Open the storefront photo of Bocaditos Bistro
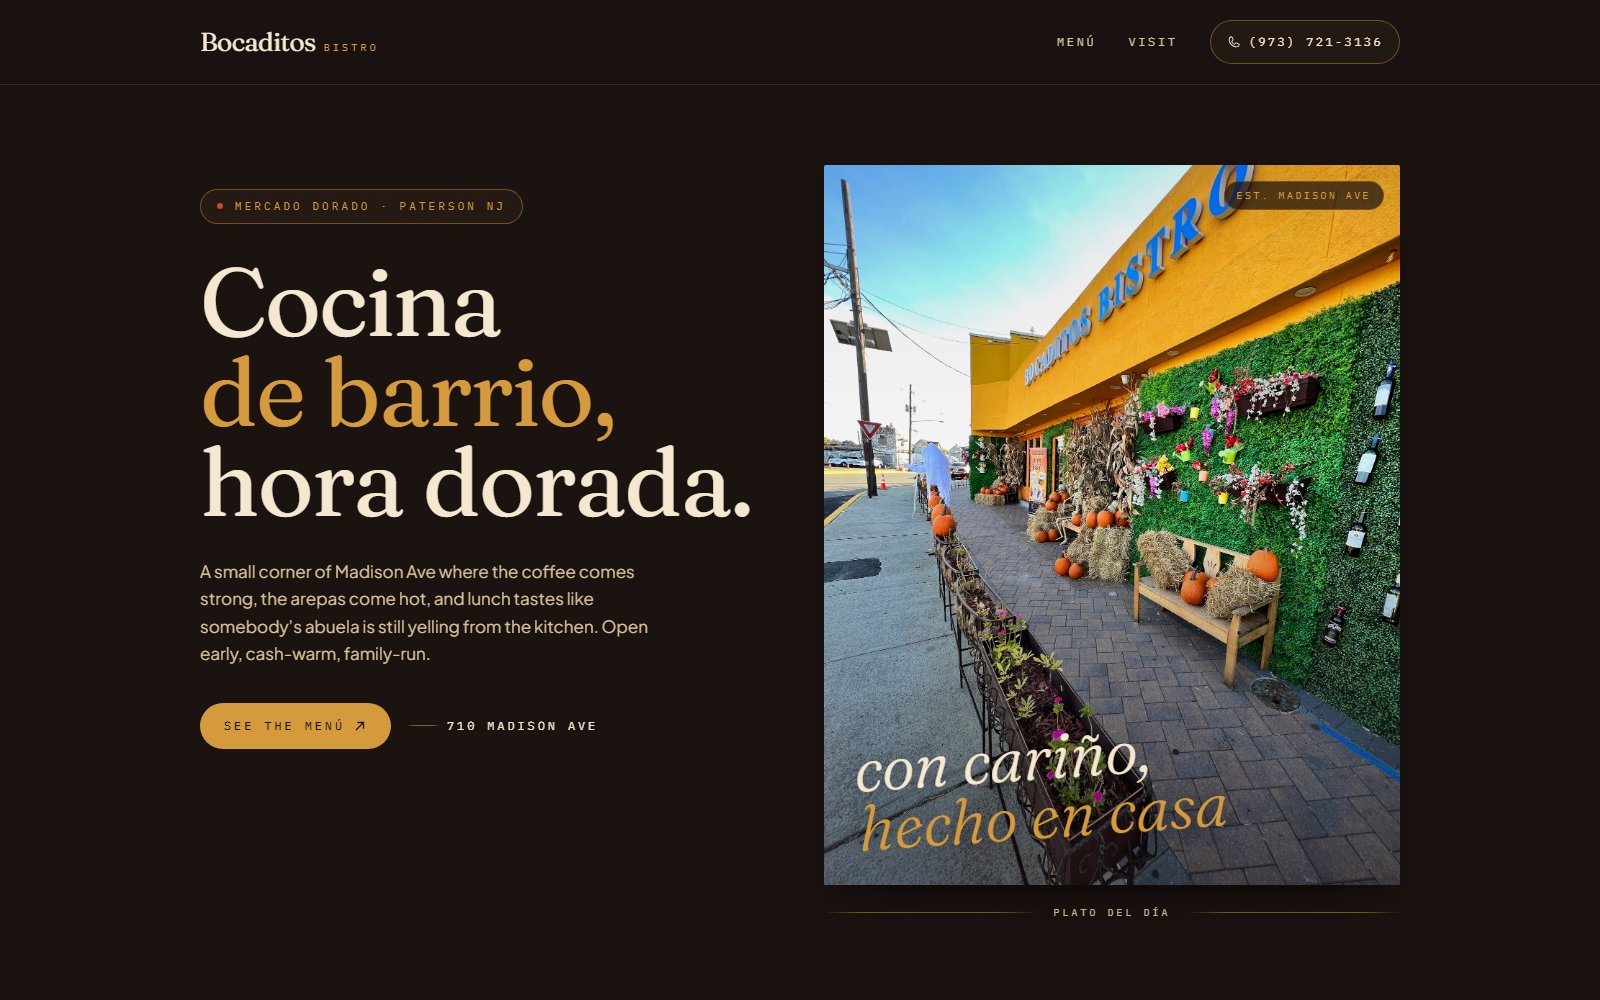Screen dimensions: 1600x1000 (x=1111, y=525)
